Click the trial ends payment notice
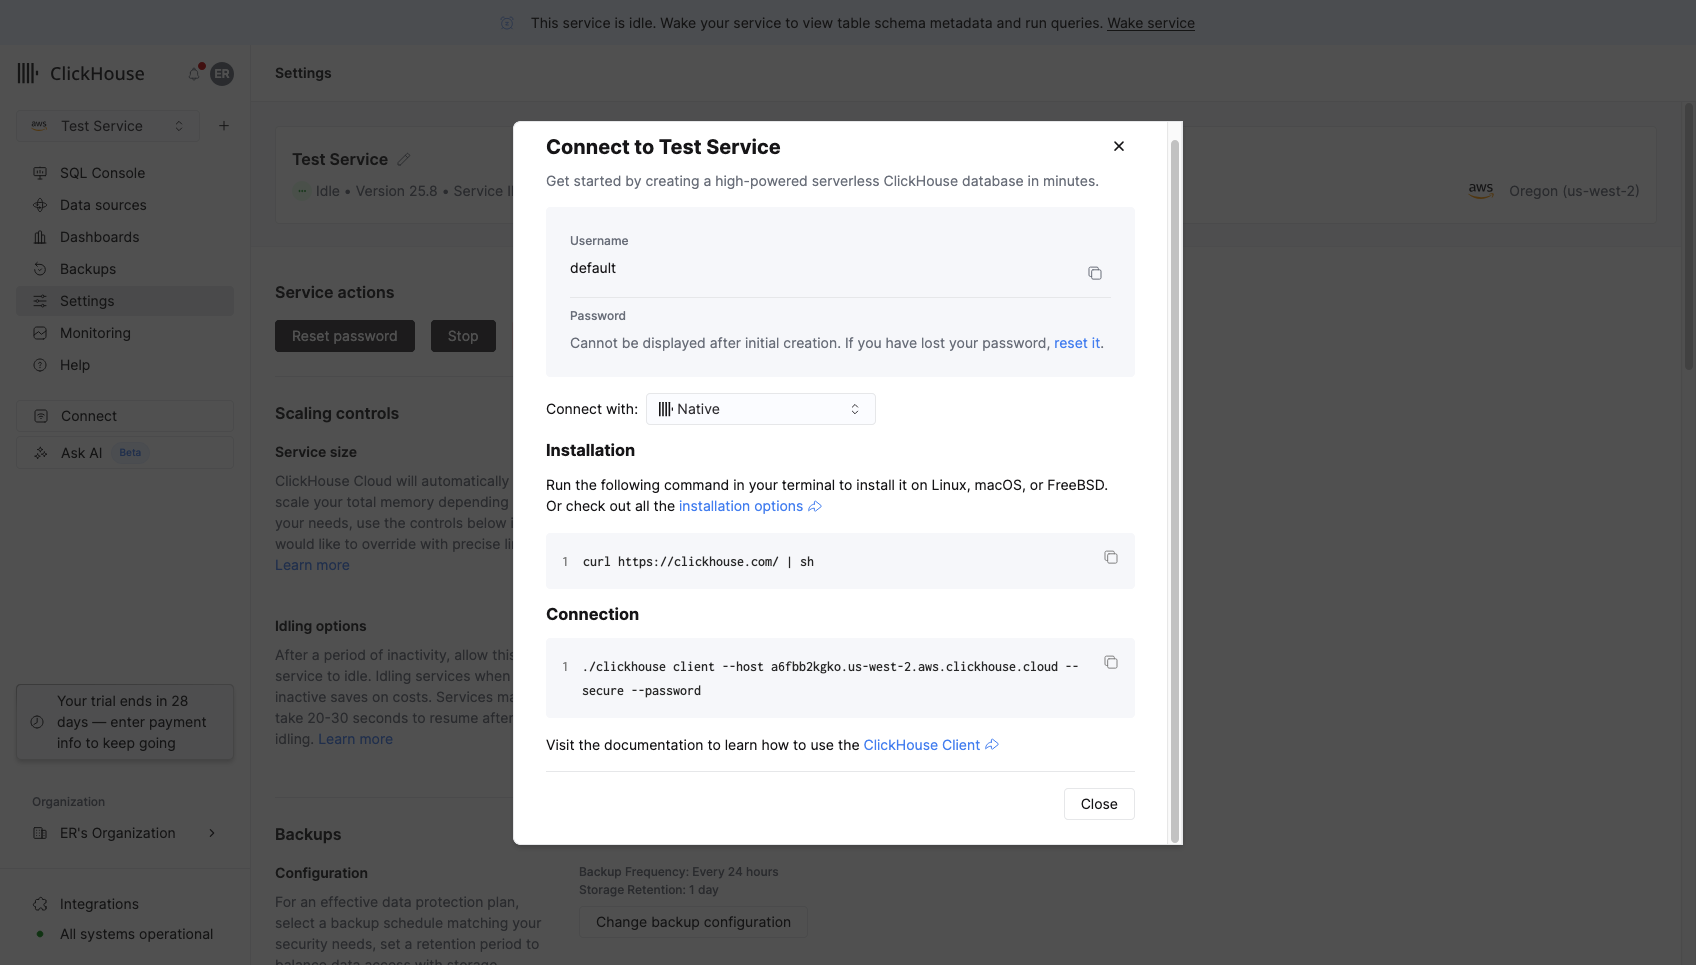This screenshot has height=965, width=1696. pos(125,722)
